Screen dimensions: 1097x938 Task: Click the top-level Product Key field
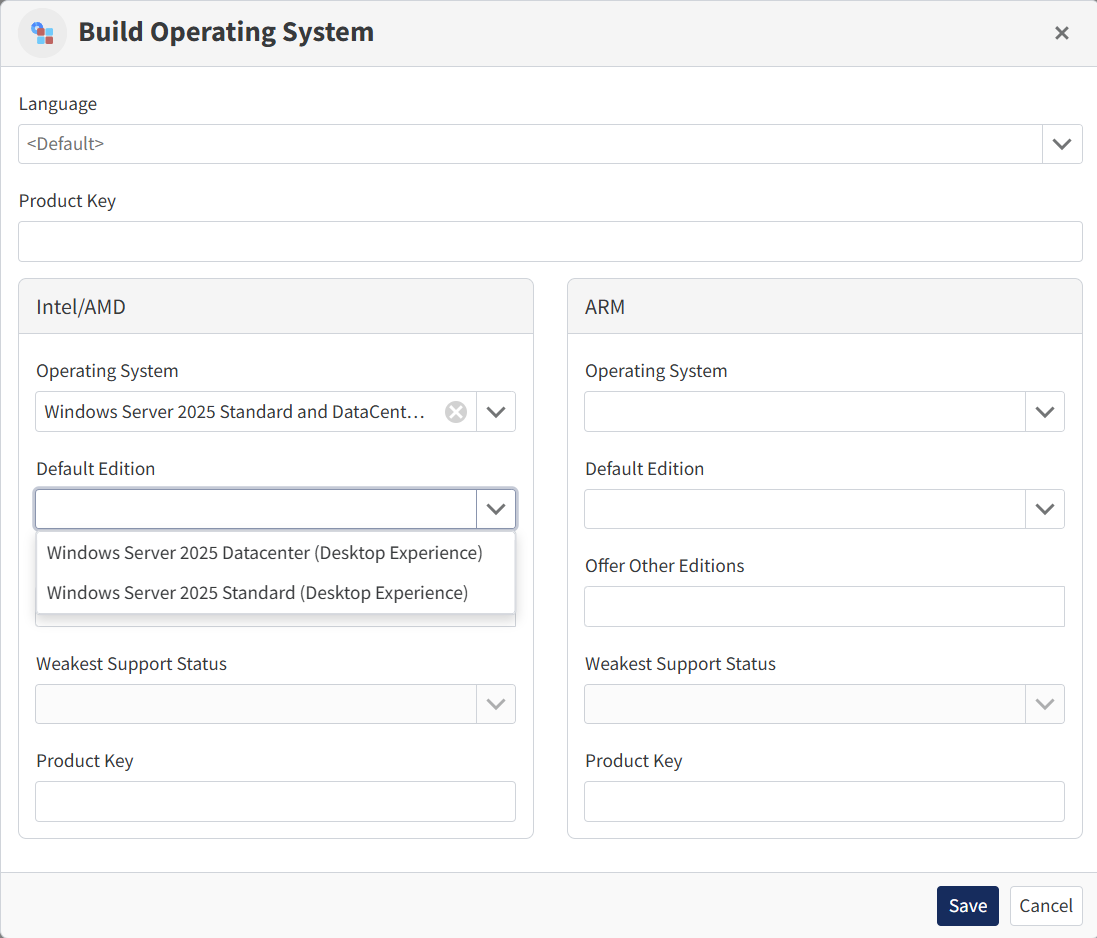pyautogui.click(x=550, y=242)
